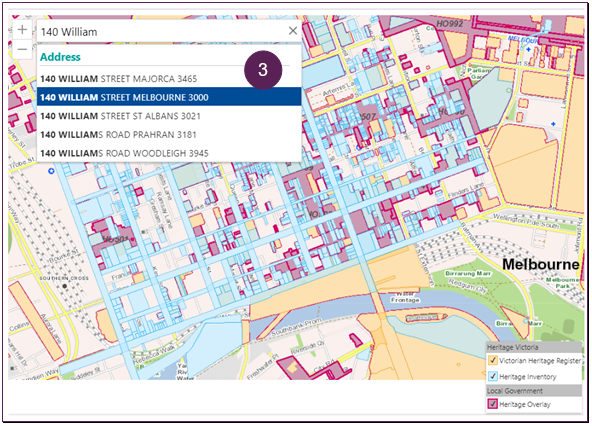Screen dimensions: 592x426
Task: Choose 140 Williams Road Woodleigh 3945
Action: click(169, 153)
